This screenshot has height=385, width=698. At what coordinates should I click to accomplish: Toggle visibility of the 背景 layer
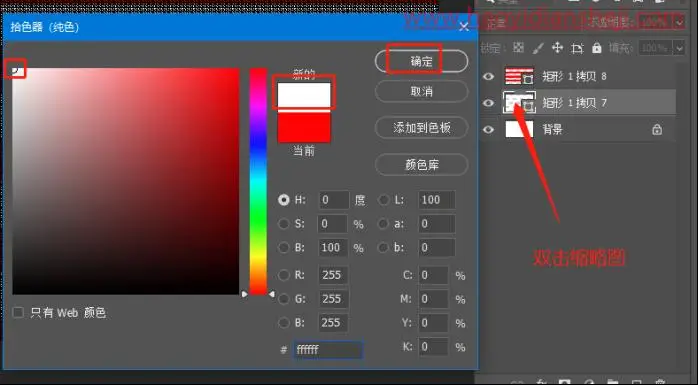(x=488, y=130)
